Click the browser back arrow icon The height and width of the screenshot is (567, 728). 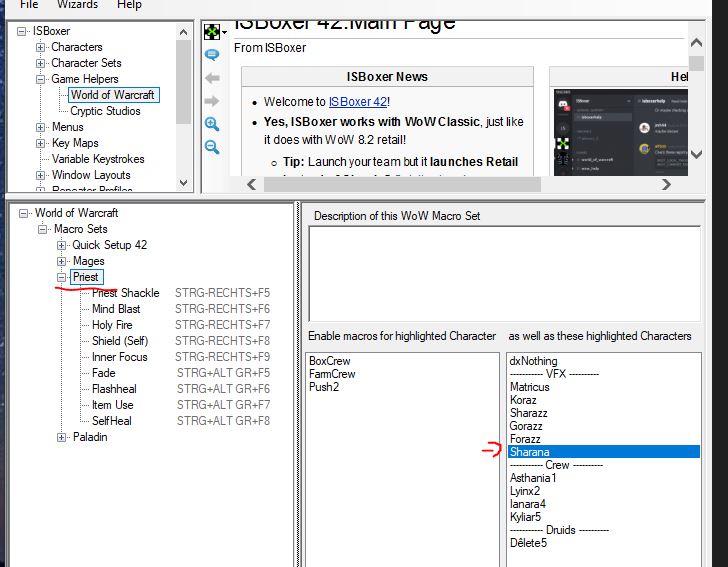[212, 78]
